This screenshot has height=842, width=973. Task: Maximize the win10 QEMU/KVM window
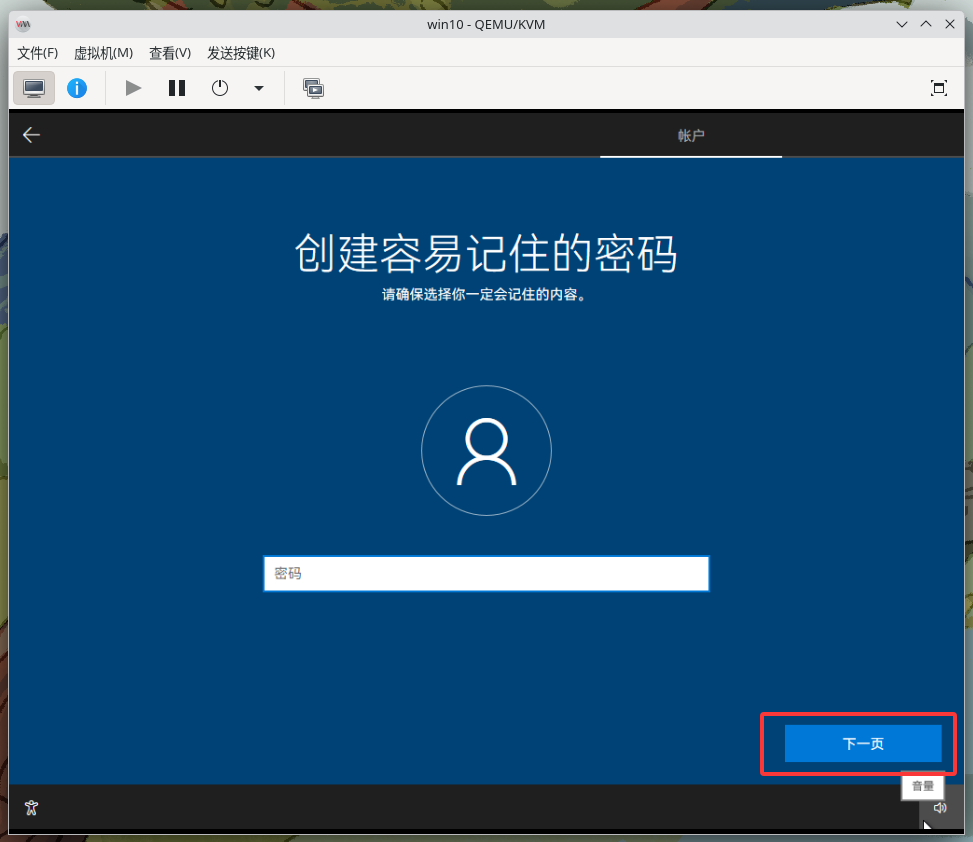tap(926, 24)
